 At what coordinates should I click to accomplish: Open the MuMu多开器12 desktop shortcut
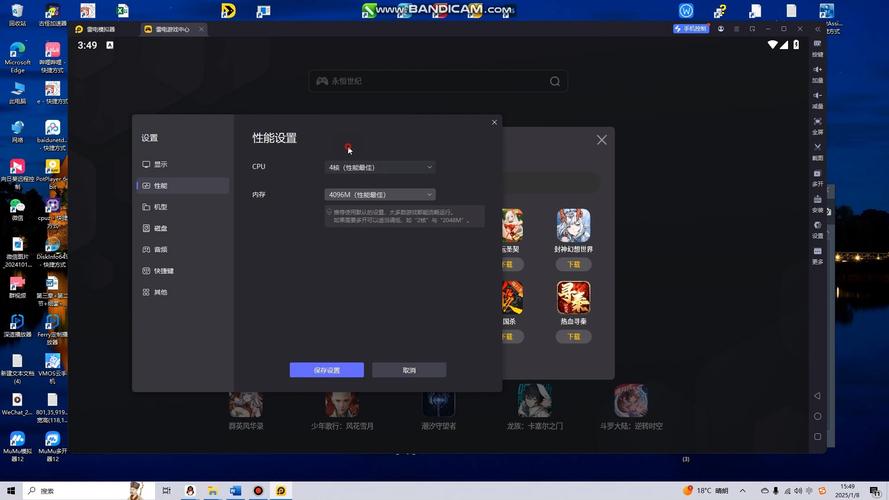(x=52, y=447)
